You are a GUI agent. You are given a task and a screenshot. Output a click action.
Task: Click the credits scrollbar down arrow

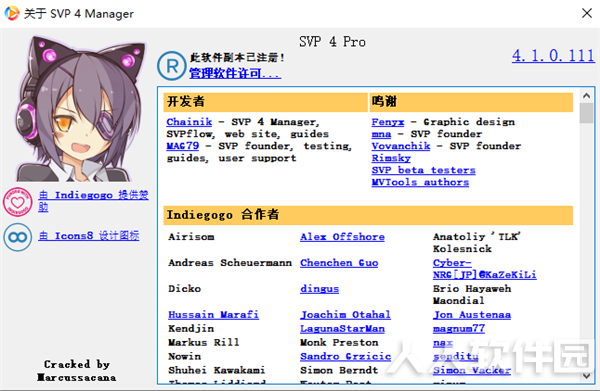(x=587, y=376)
